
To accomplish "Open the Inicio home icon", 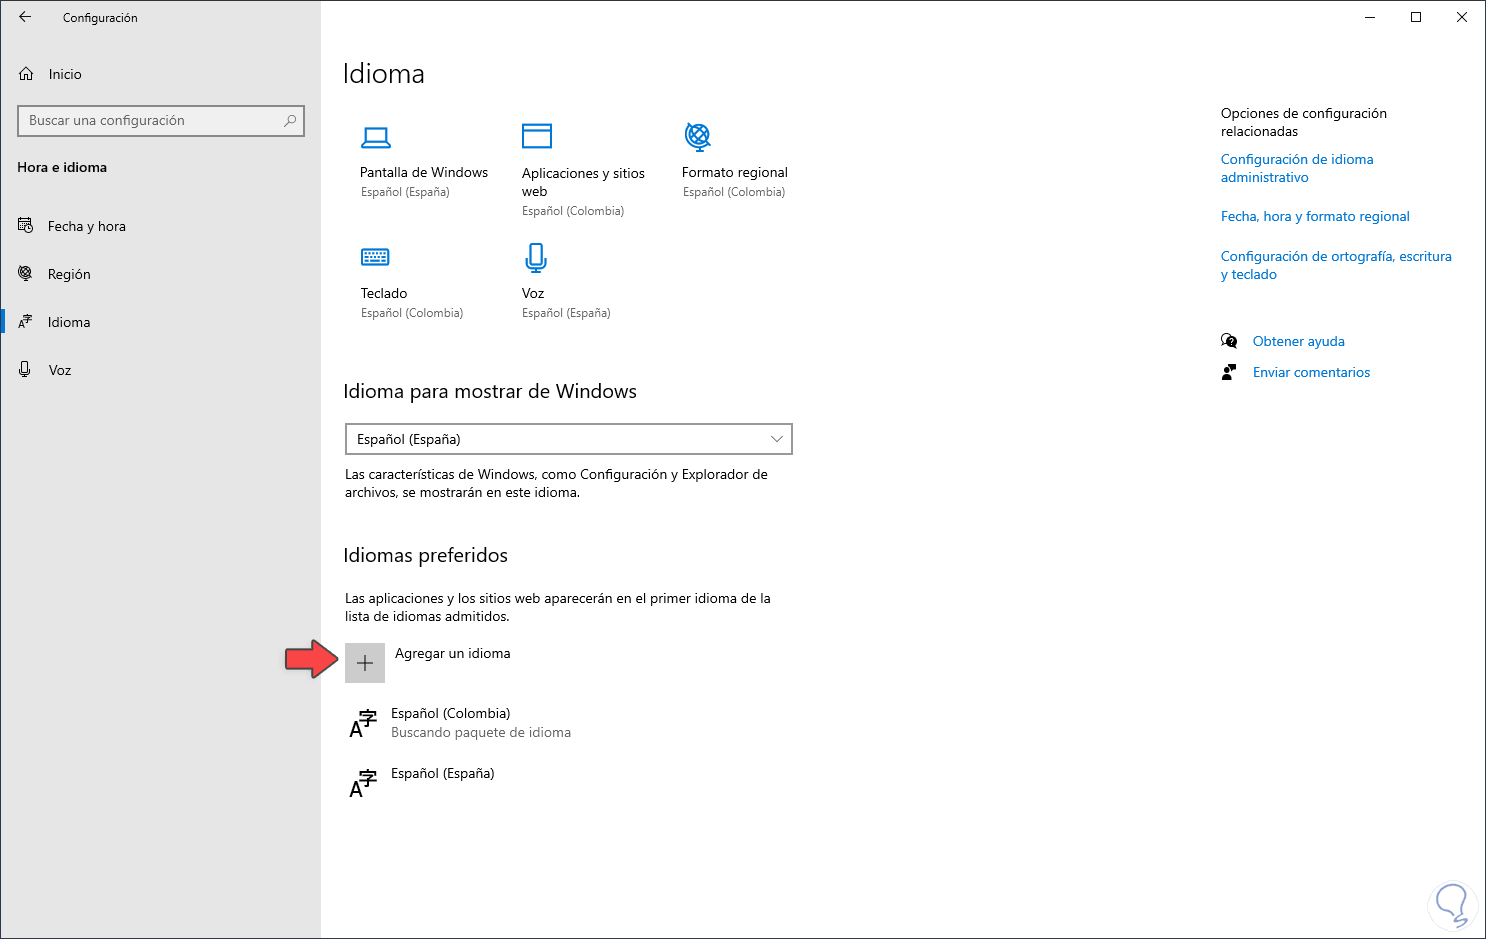I will click(x=26, y=74).
